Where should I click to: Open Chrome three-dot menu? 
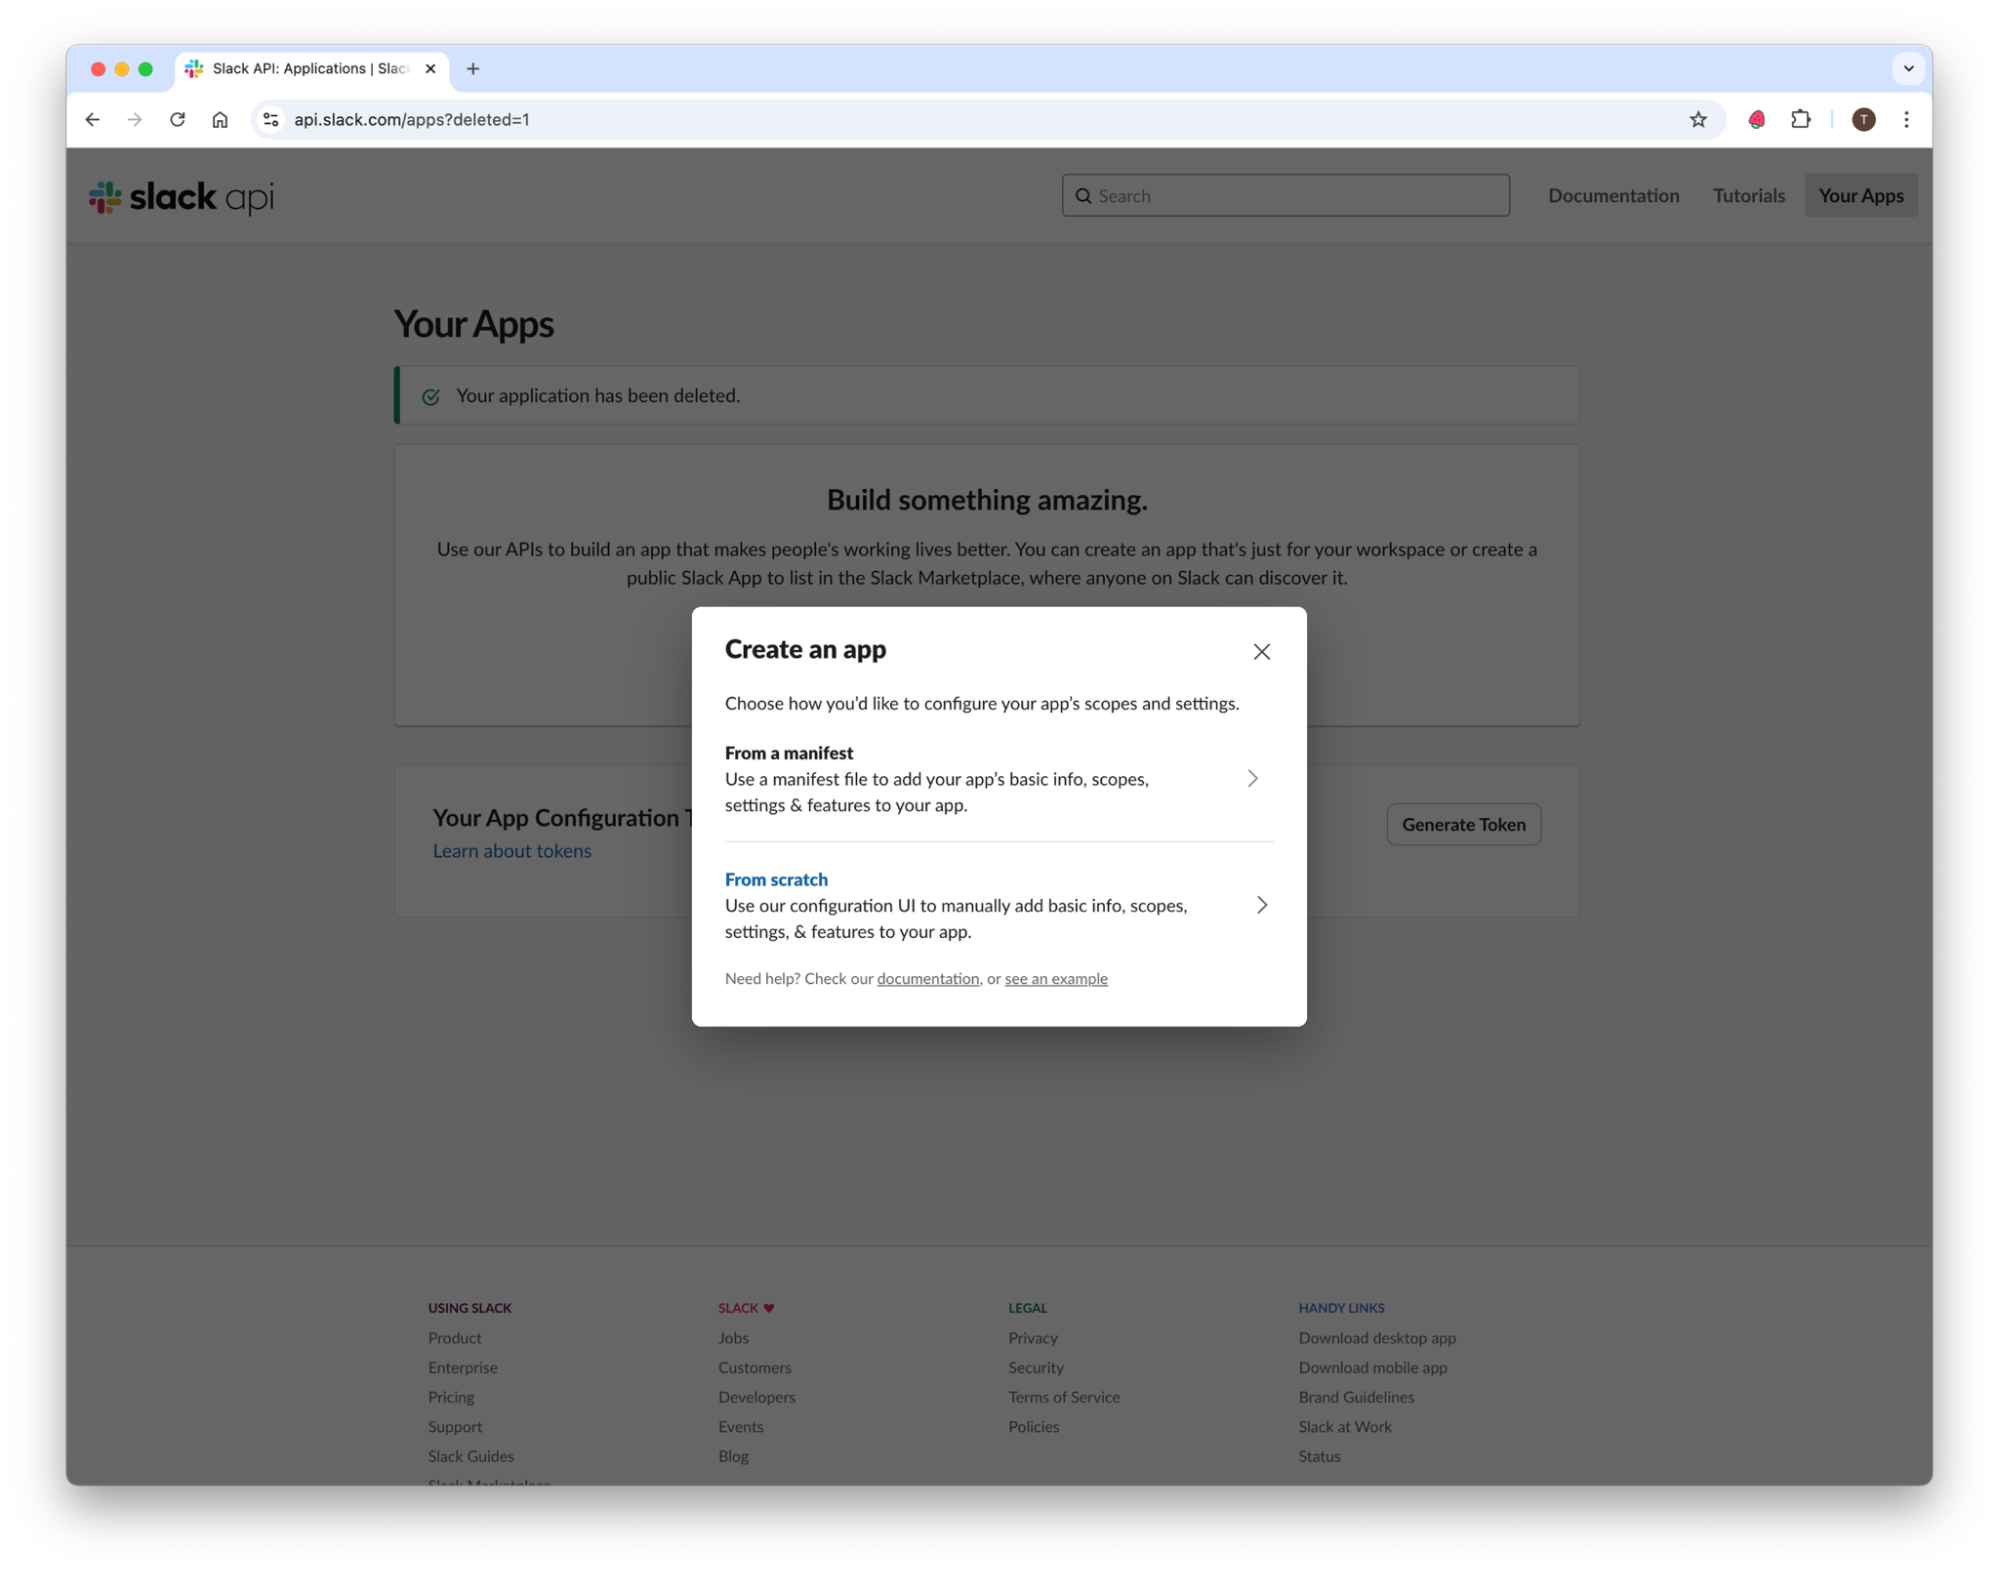coord(1905,120)
